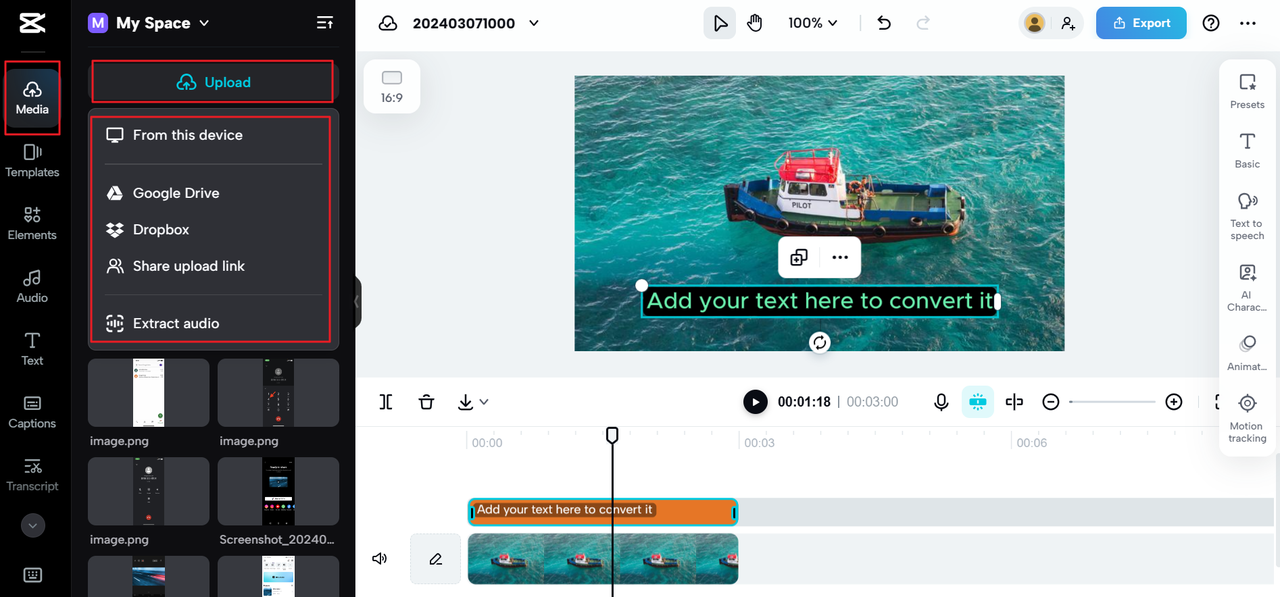Viewport: 1280px width, 597px height.
Task: Open the Transcript panel
Action: tap(32, 475)
